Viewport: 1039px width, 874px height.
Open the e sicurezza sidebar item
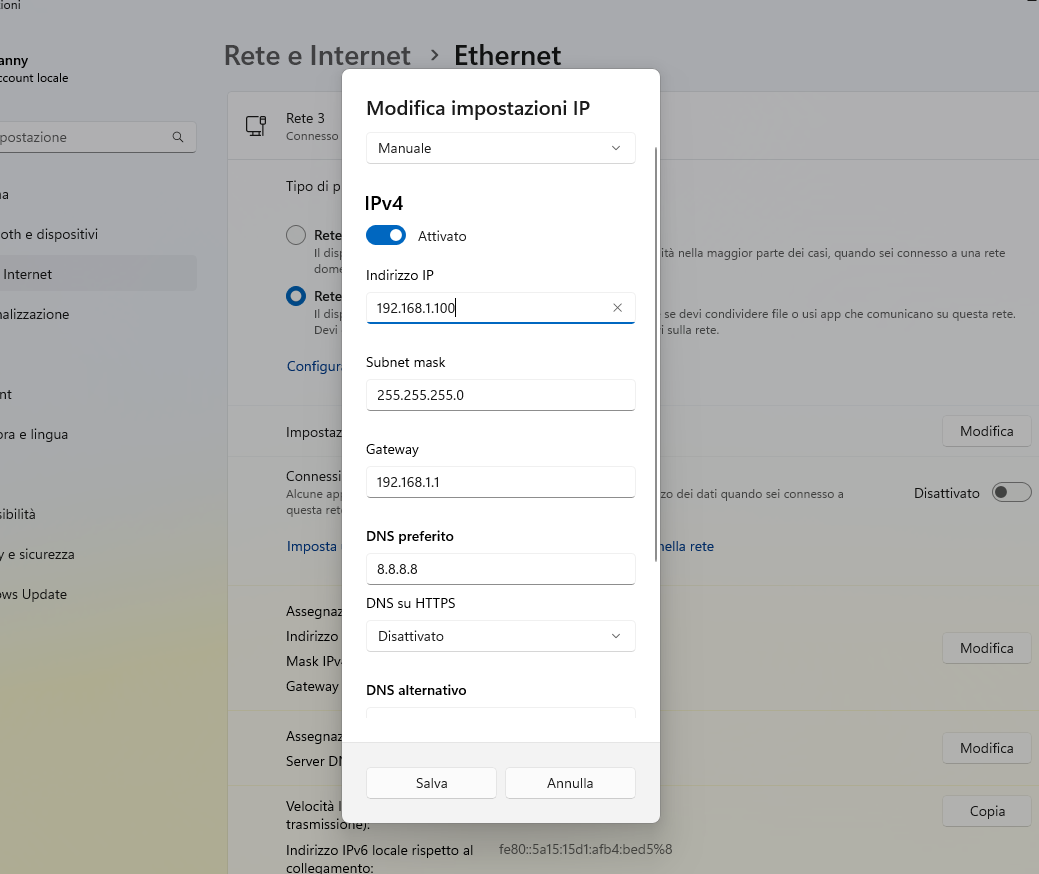coord(98,554)
